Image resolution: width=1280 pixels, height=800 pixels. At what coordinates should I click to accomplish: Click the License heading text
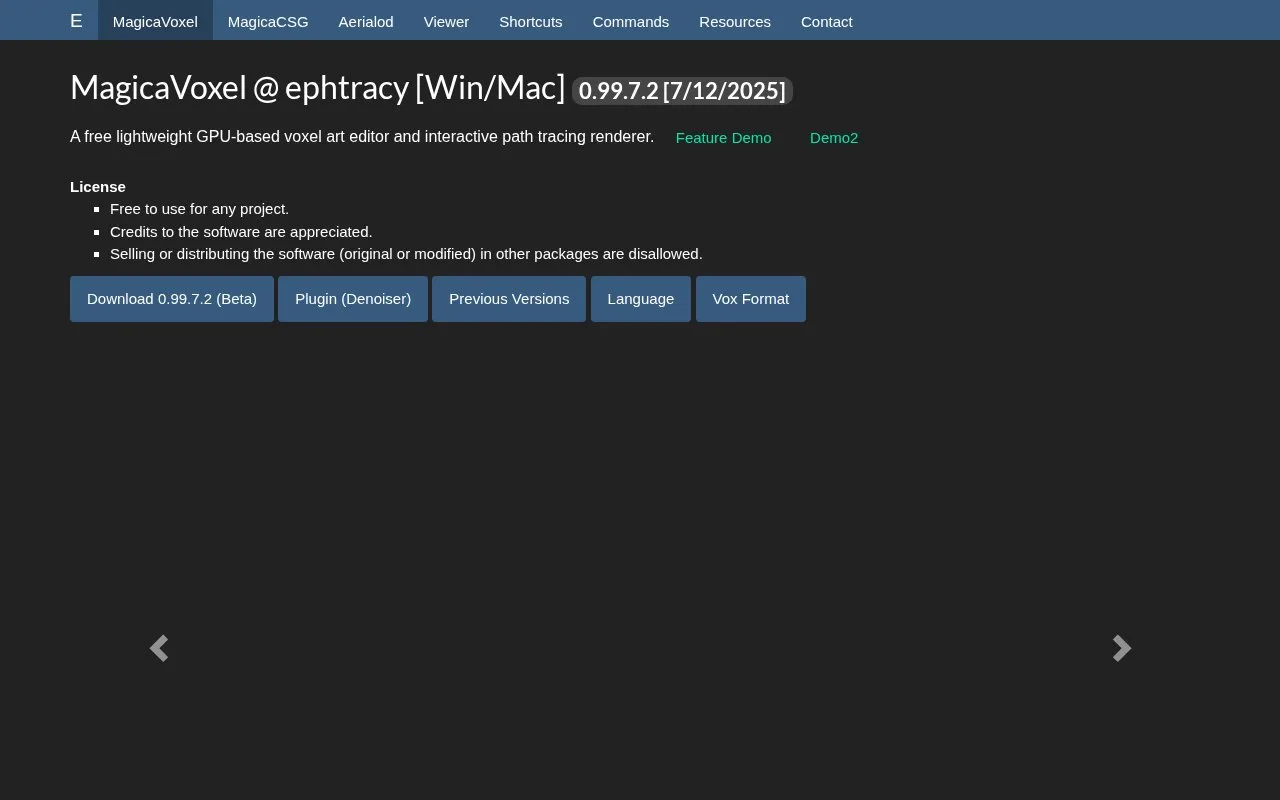(x=98, y=187)
